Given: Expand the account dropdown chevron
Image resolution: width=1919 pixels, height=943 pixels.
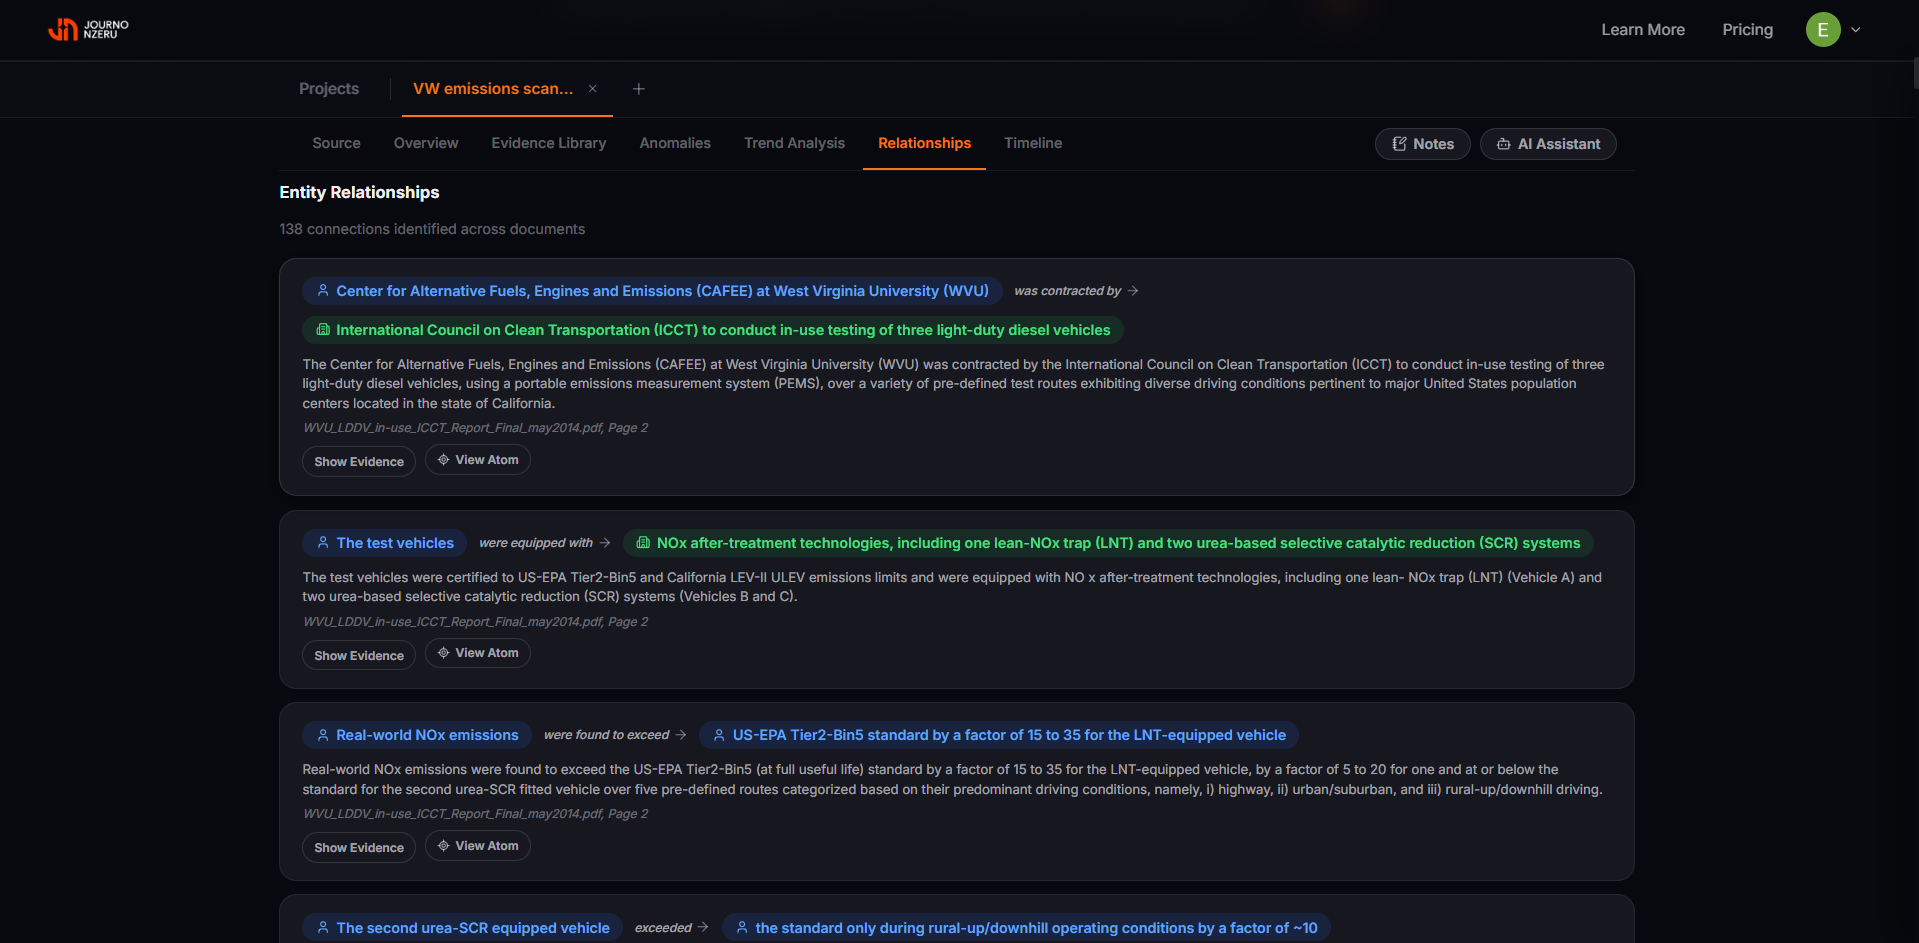Looking at the screenshot, I should [x=1856, y=30].
